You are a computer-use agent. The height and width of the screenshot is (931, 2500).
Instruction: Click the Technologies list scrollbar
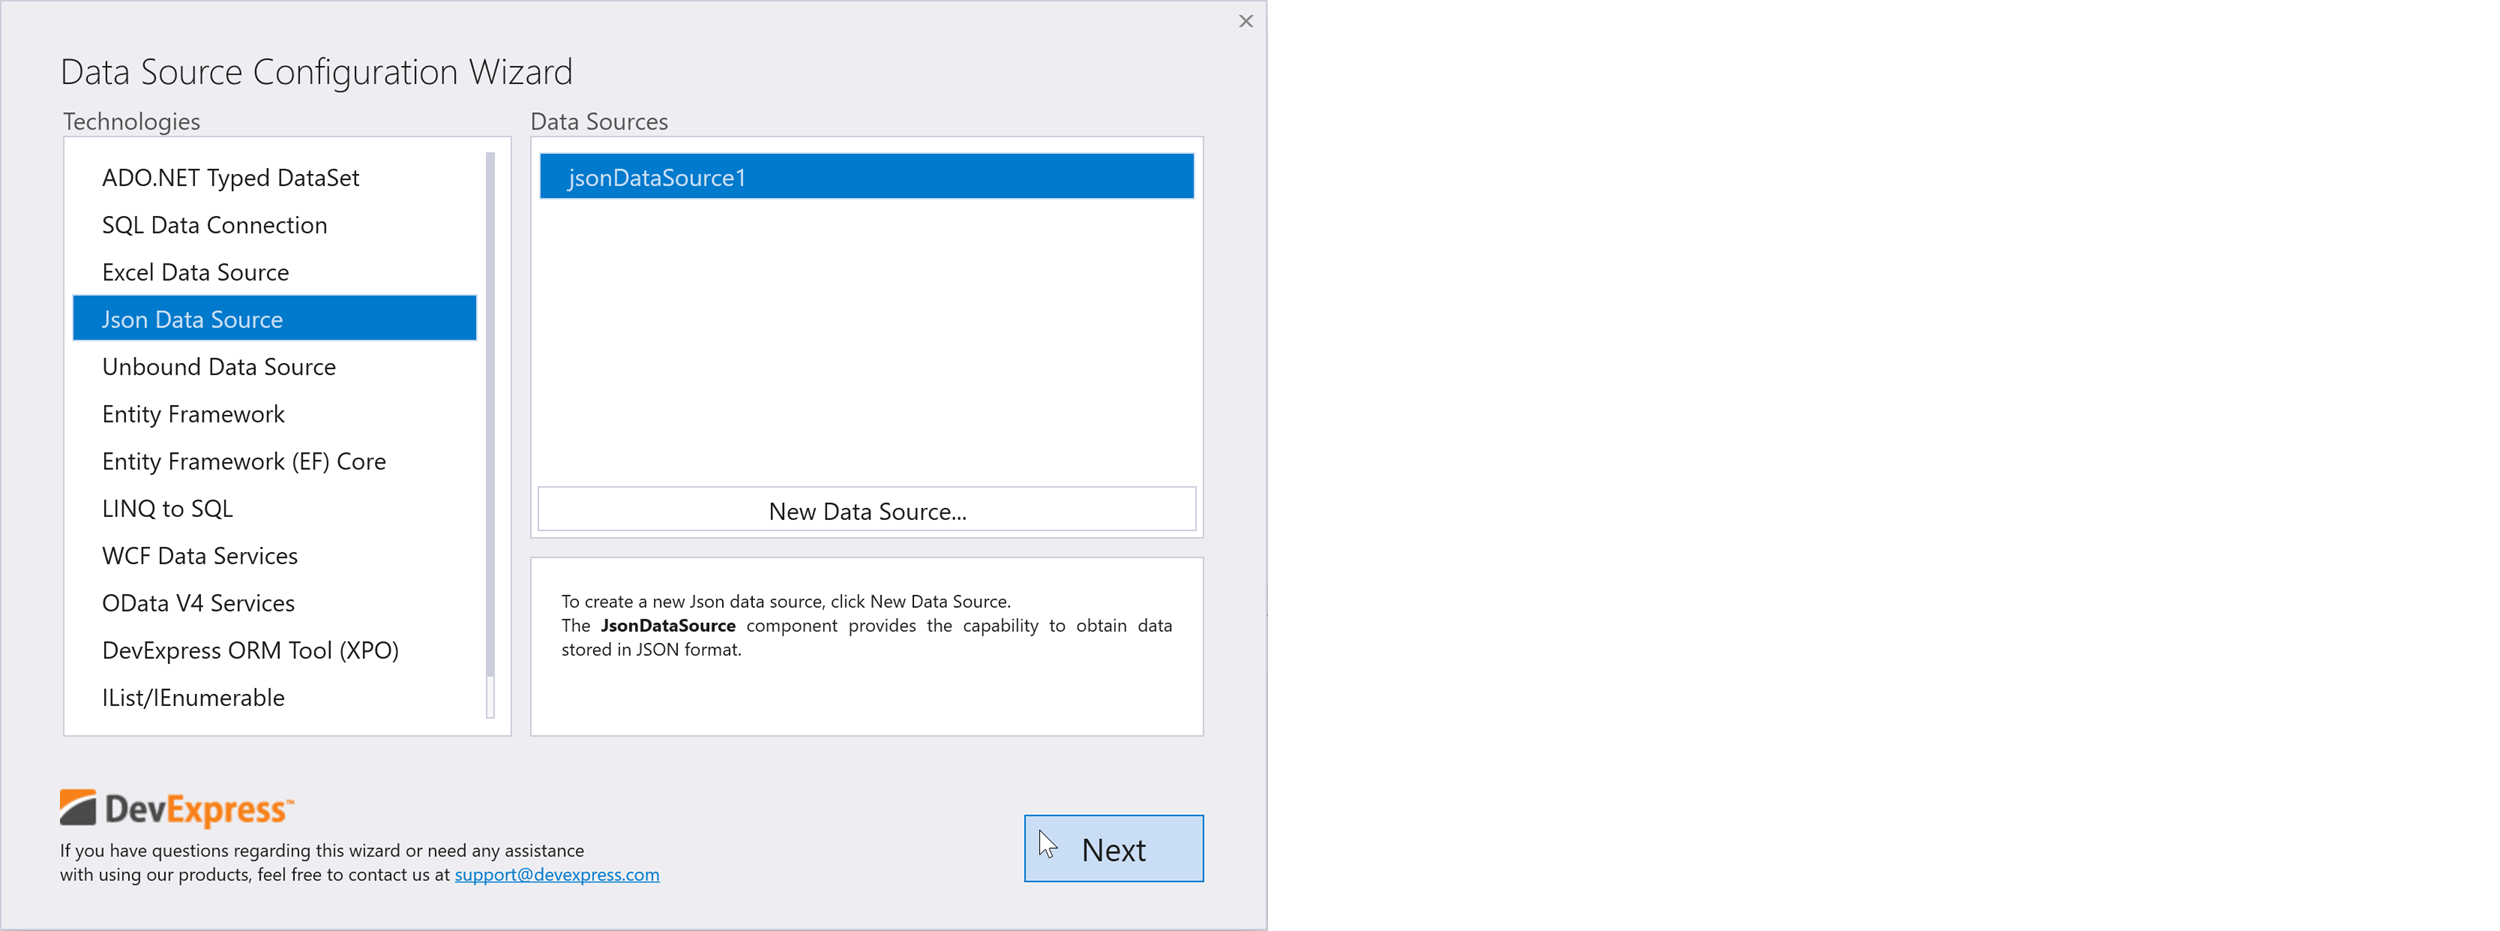(x=492, y=420)
